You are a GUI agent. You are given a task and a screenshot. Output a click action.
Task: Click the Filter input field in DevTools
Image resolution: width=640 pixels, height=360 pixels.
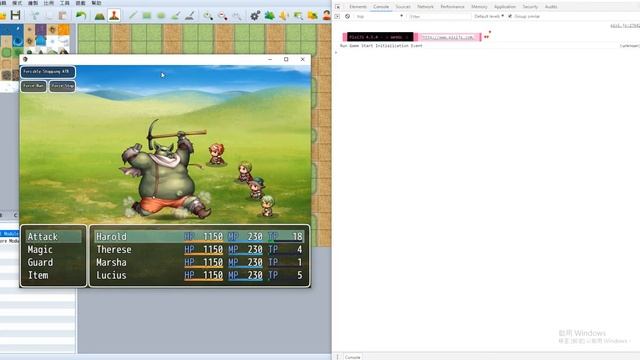click(x=439, y=16)
